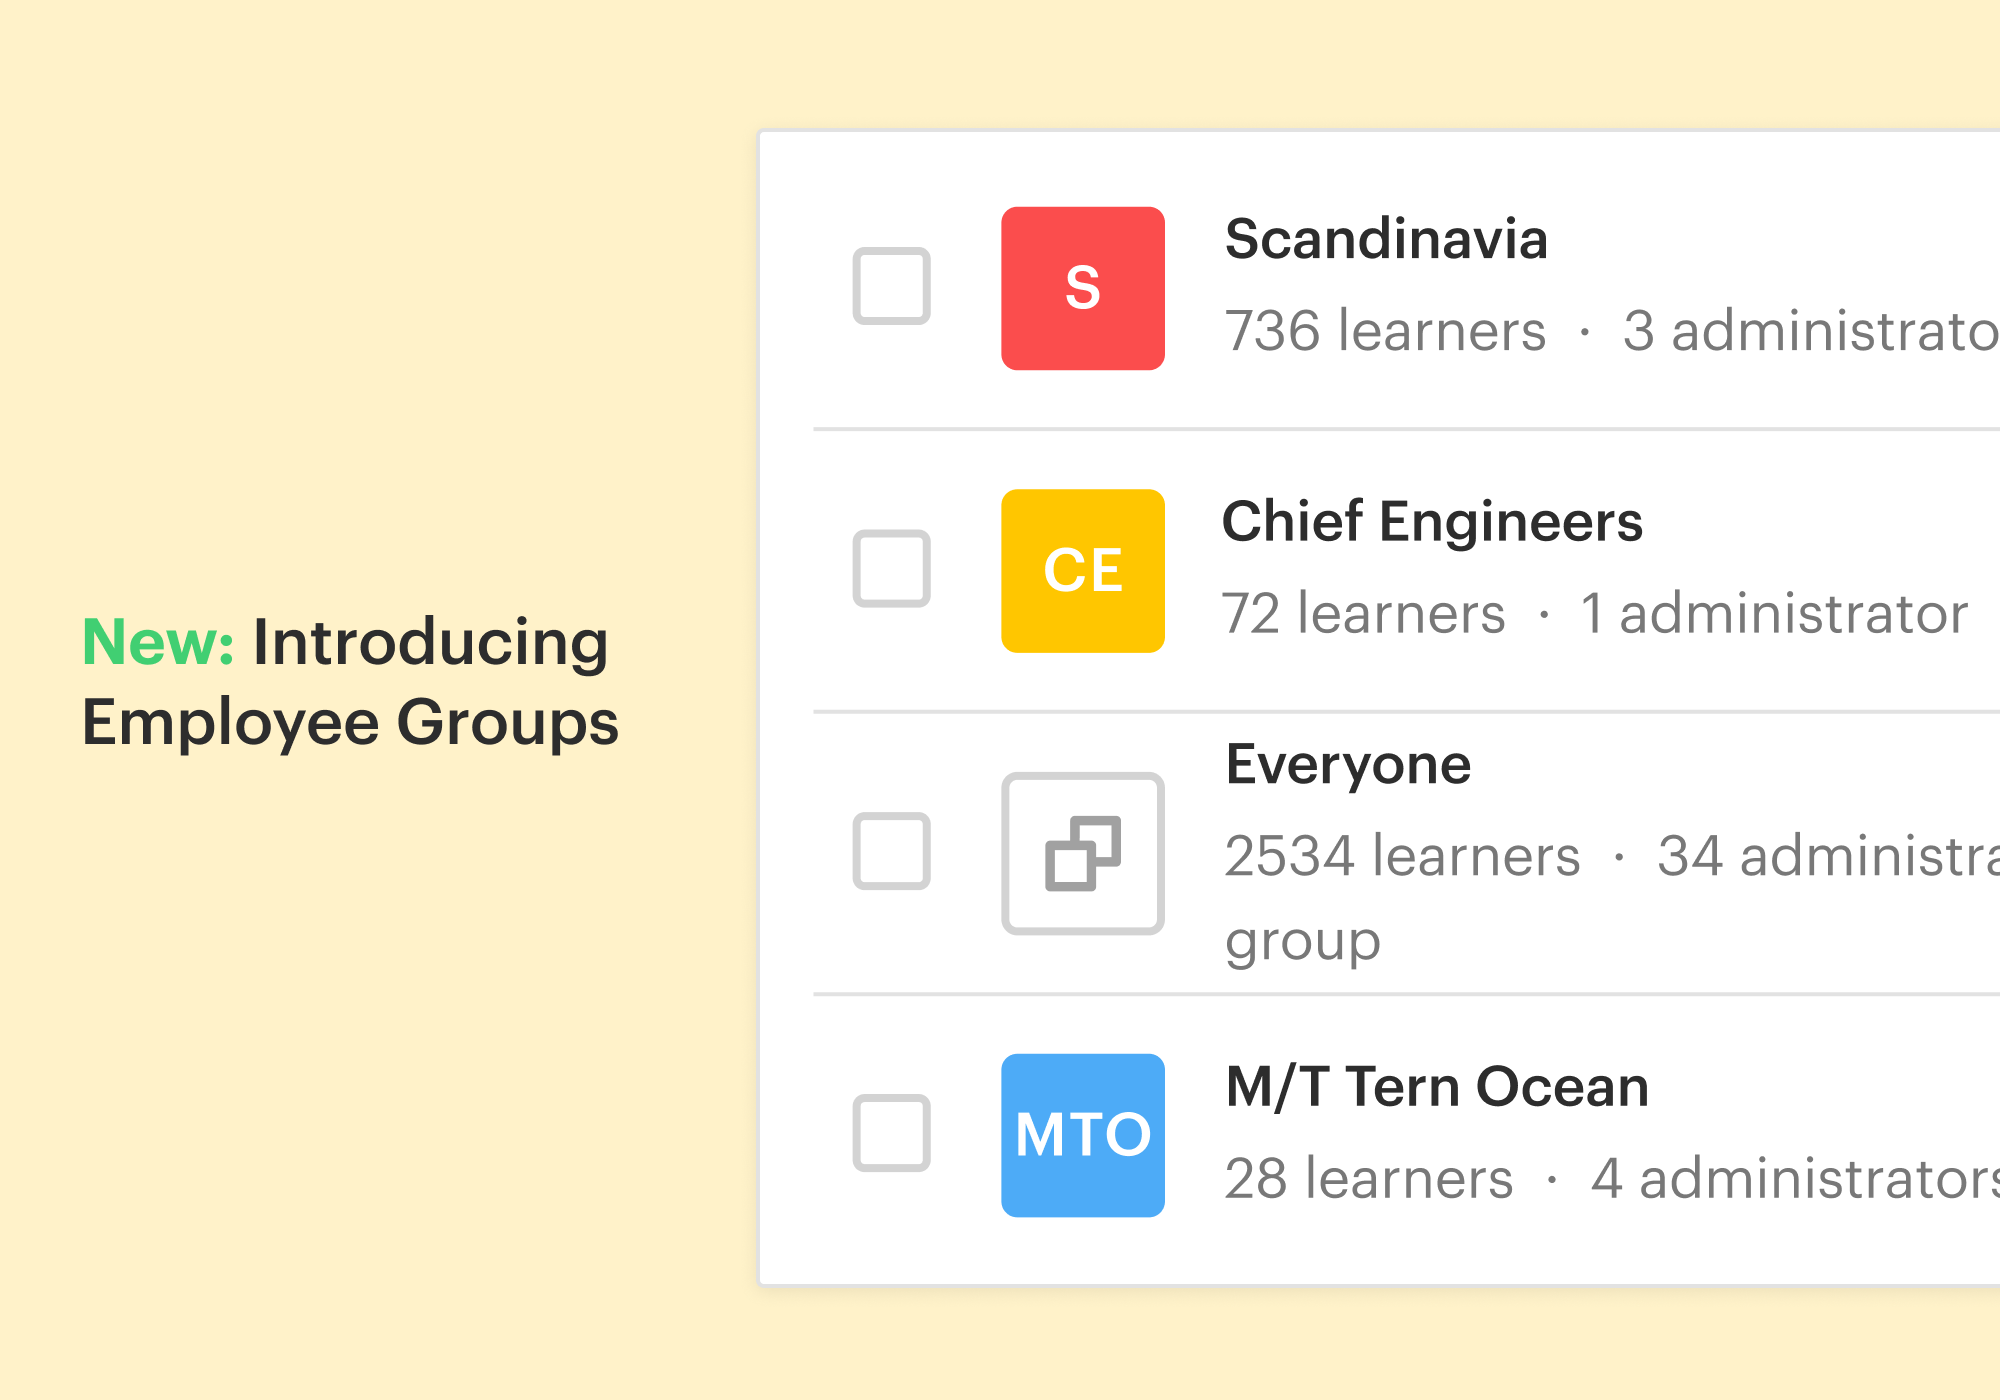Click the blue MTO group icon
This screenshot has height=1400, width=2000.
coord(1083,1133)
